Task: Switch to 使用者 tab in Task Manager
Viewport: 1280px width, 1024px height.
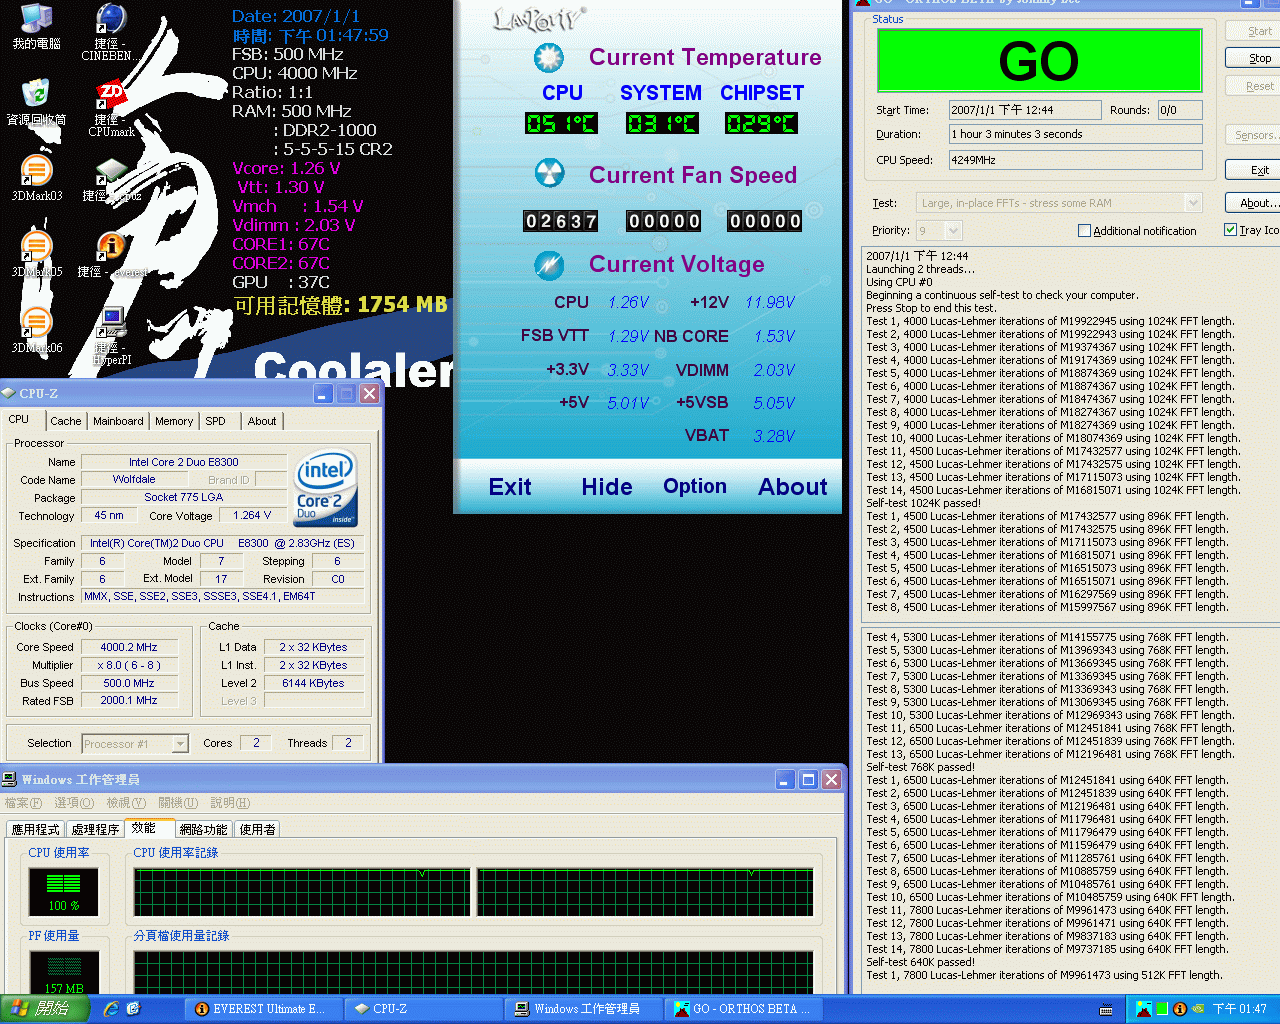Action: click(257, 829)
